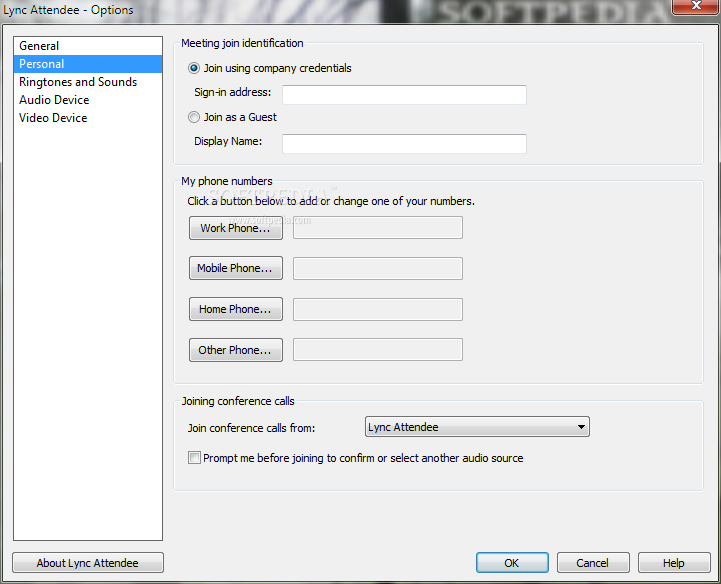Open Help for options
Screen dimensions: 721x584
pyautogui.click(x=674, y=563)
